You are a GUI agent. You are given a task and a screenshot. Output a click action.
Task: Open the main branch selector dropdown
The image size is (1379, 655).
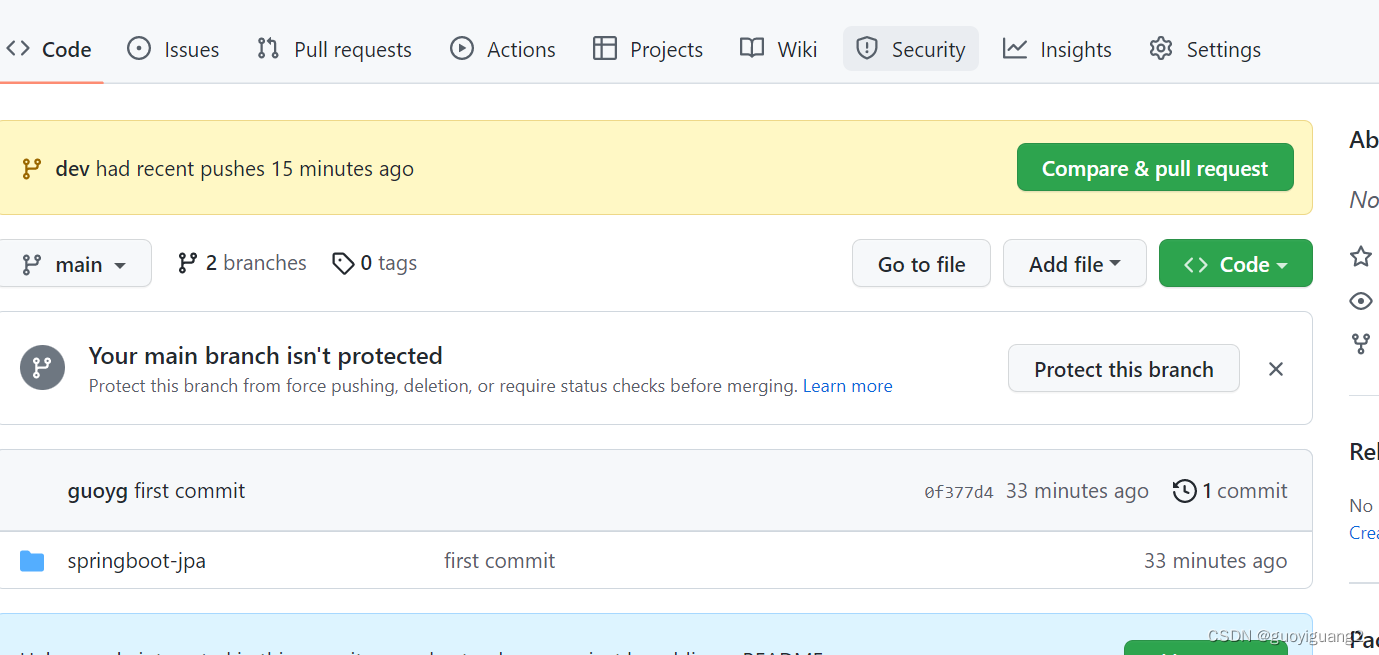click(x=75, y=264)
